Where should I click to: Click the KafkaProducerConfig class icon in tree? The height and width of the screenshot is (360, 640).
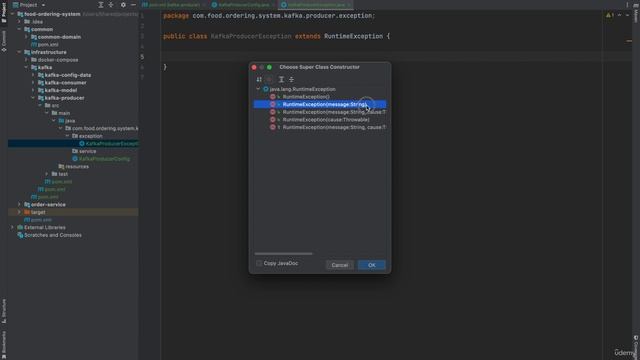tap(75, 159)
